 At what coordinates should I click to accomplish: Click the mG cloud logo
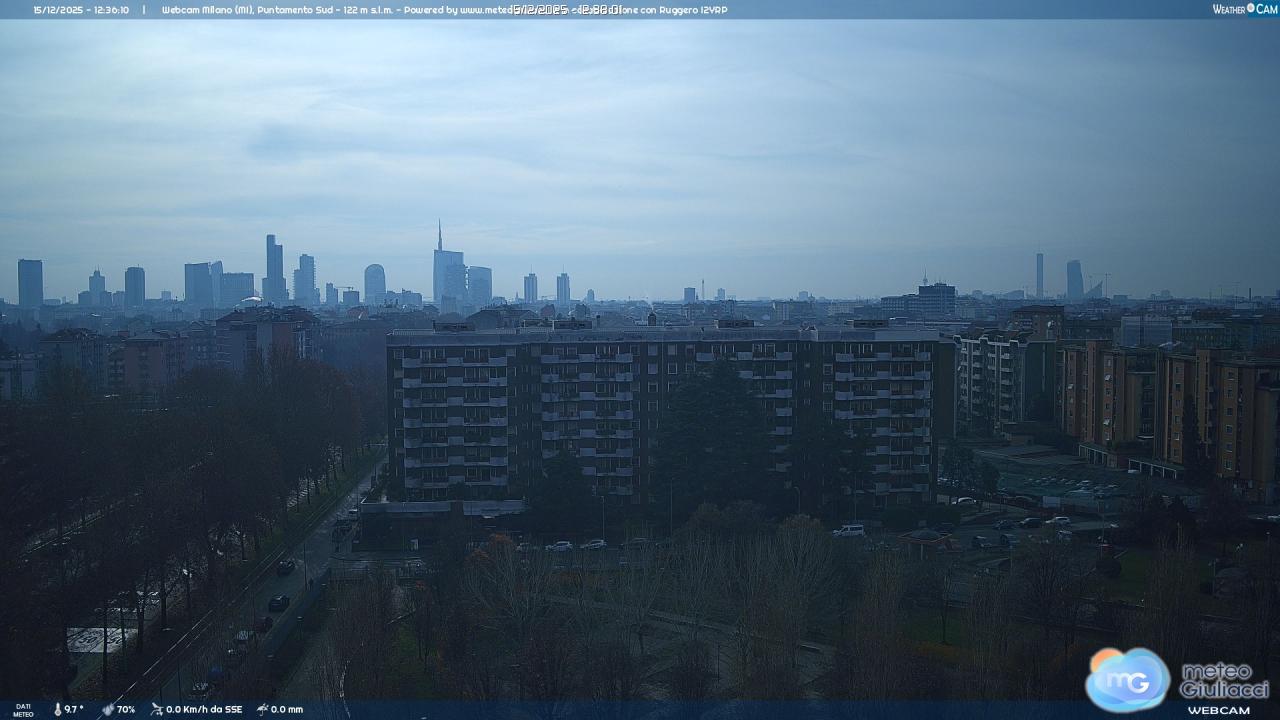point(1127,679)
